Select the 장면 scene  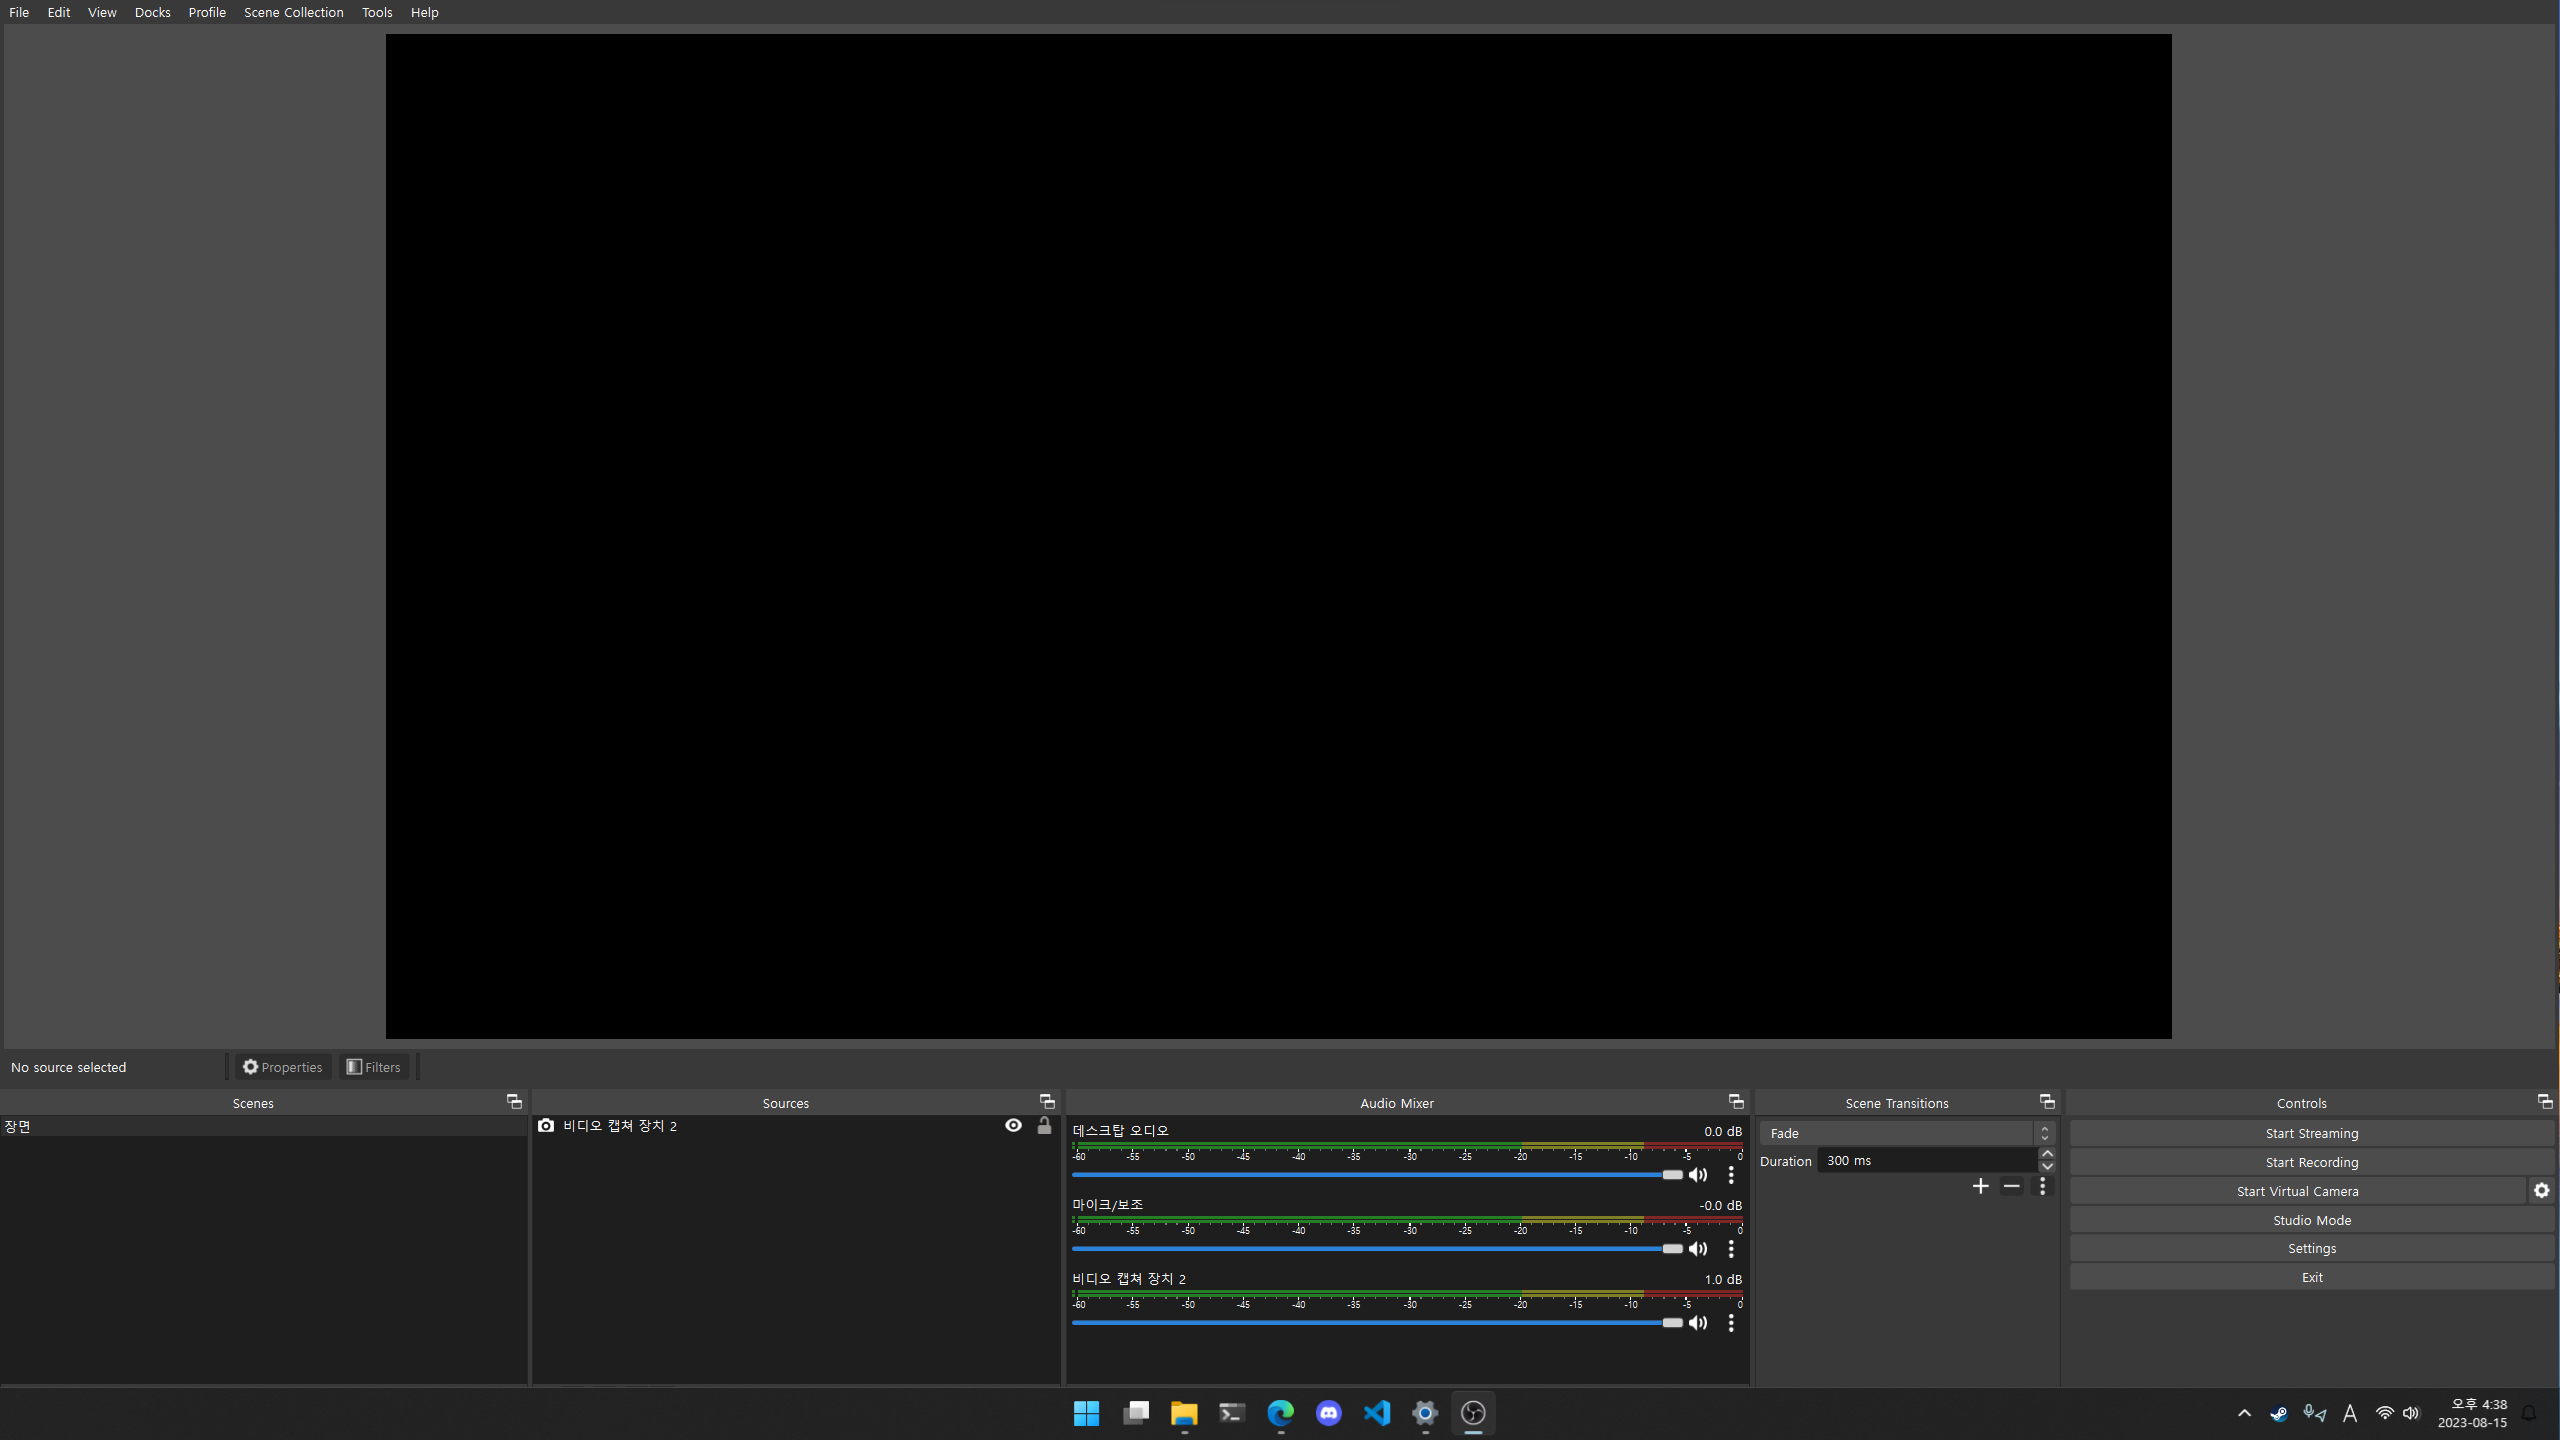point(100,1126)
